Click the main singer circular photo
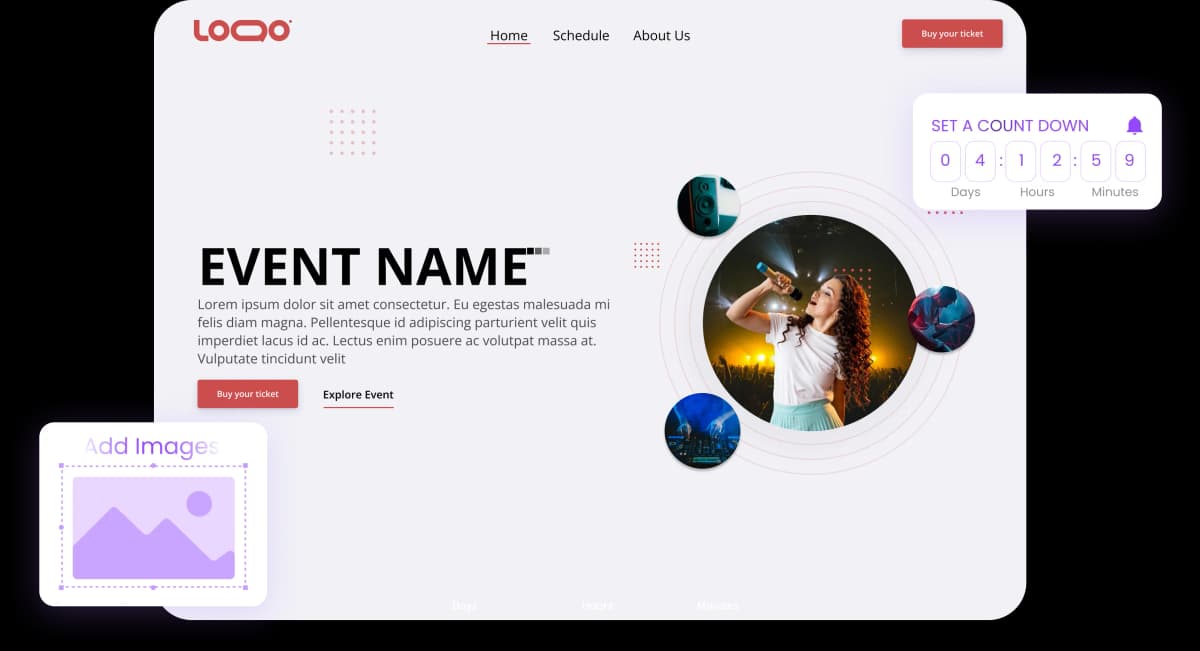Image resolution: width=1200 pixels, height=651 pixels. pyautogui.click(x=809, y=322)
